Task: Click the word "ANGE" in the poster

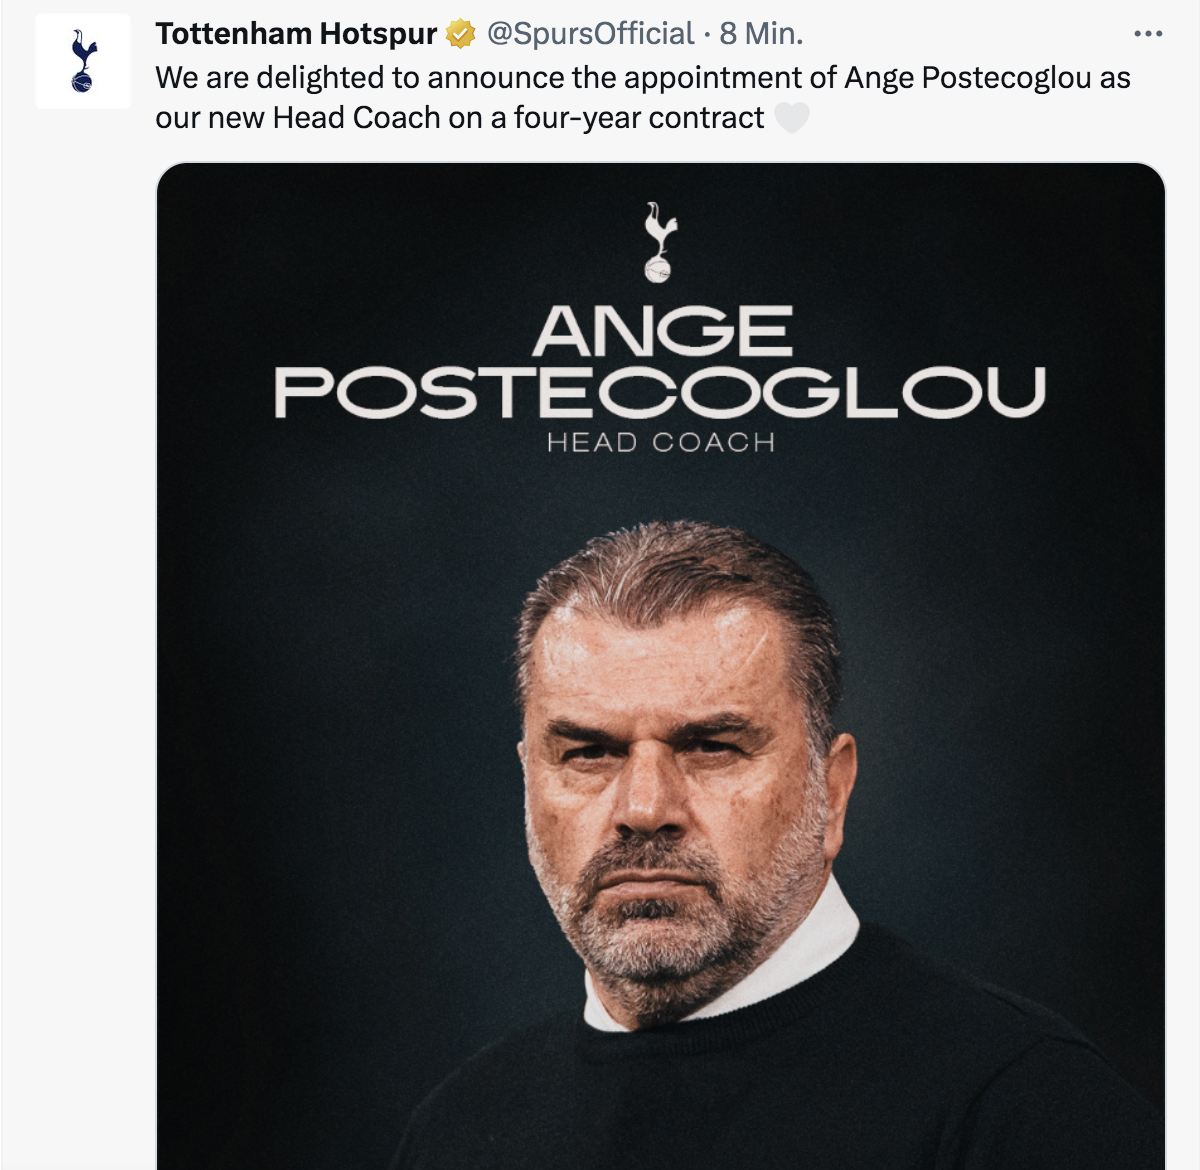Action: pyautogui.click(x=662, y=331)
